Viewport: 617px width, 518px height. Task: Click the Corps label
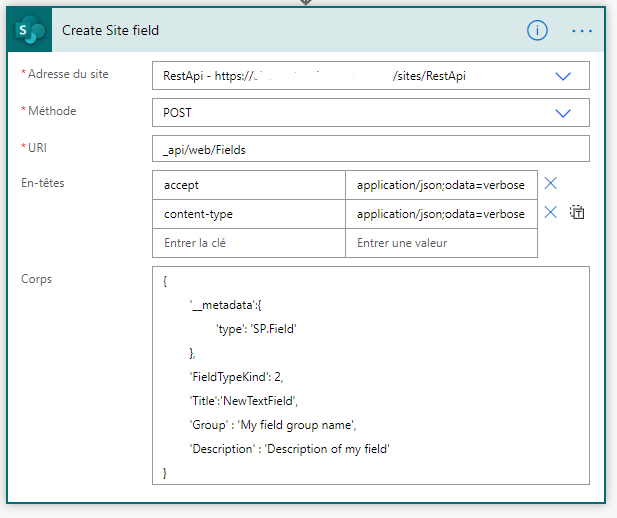click(x=36, y=279)
